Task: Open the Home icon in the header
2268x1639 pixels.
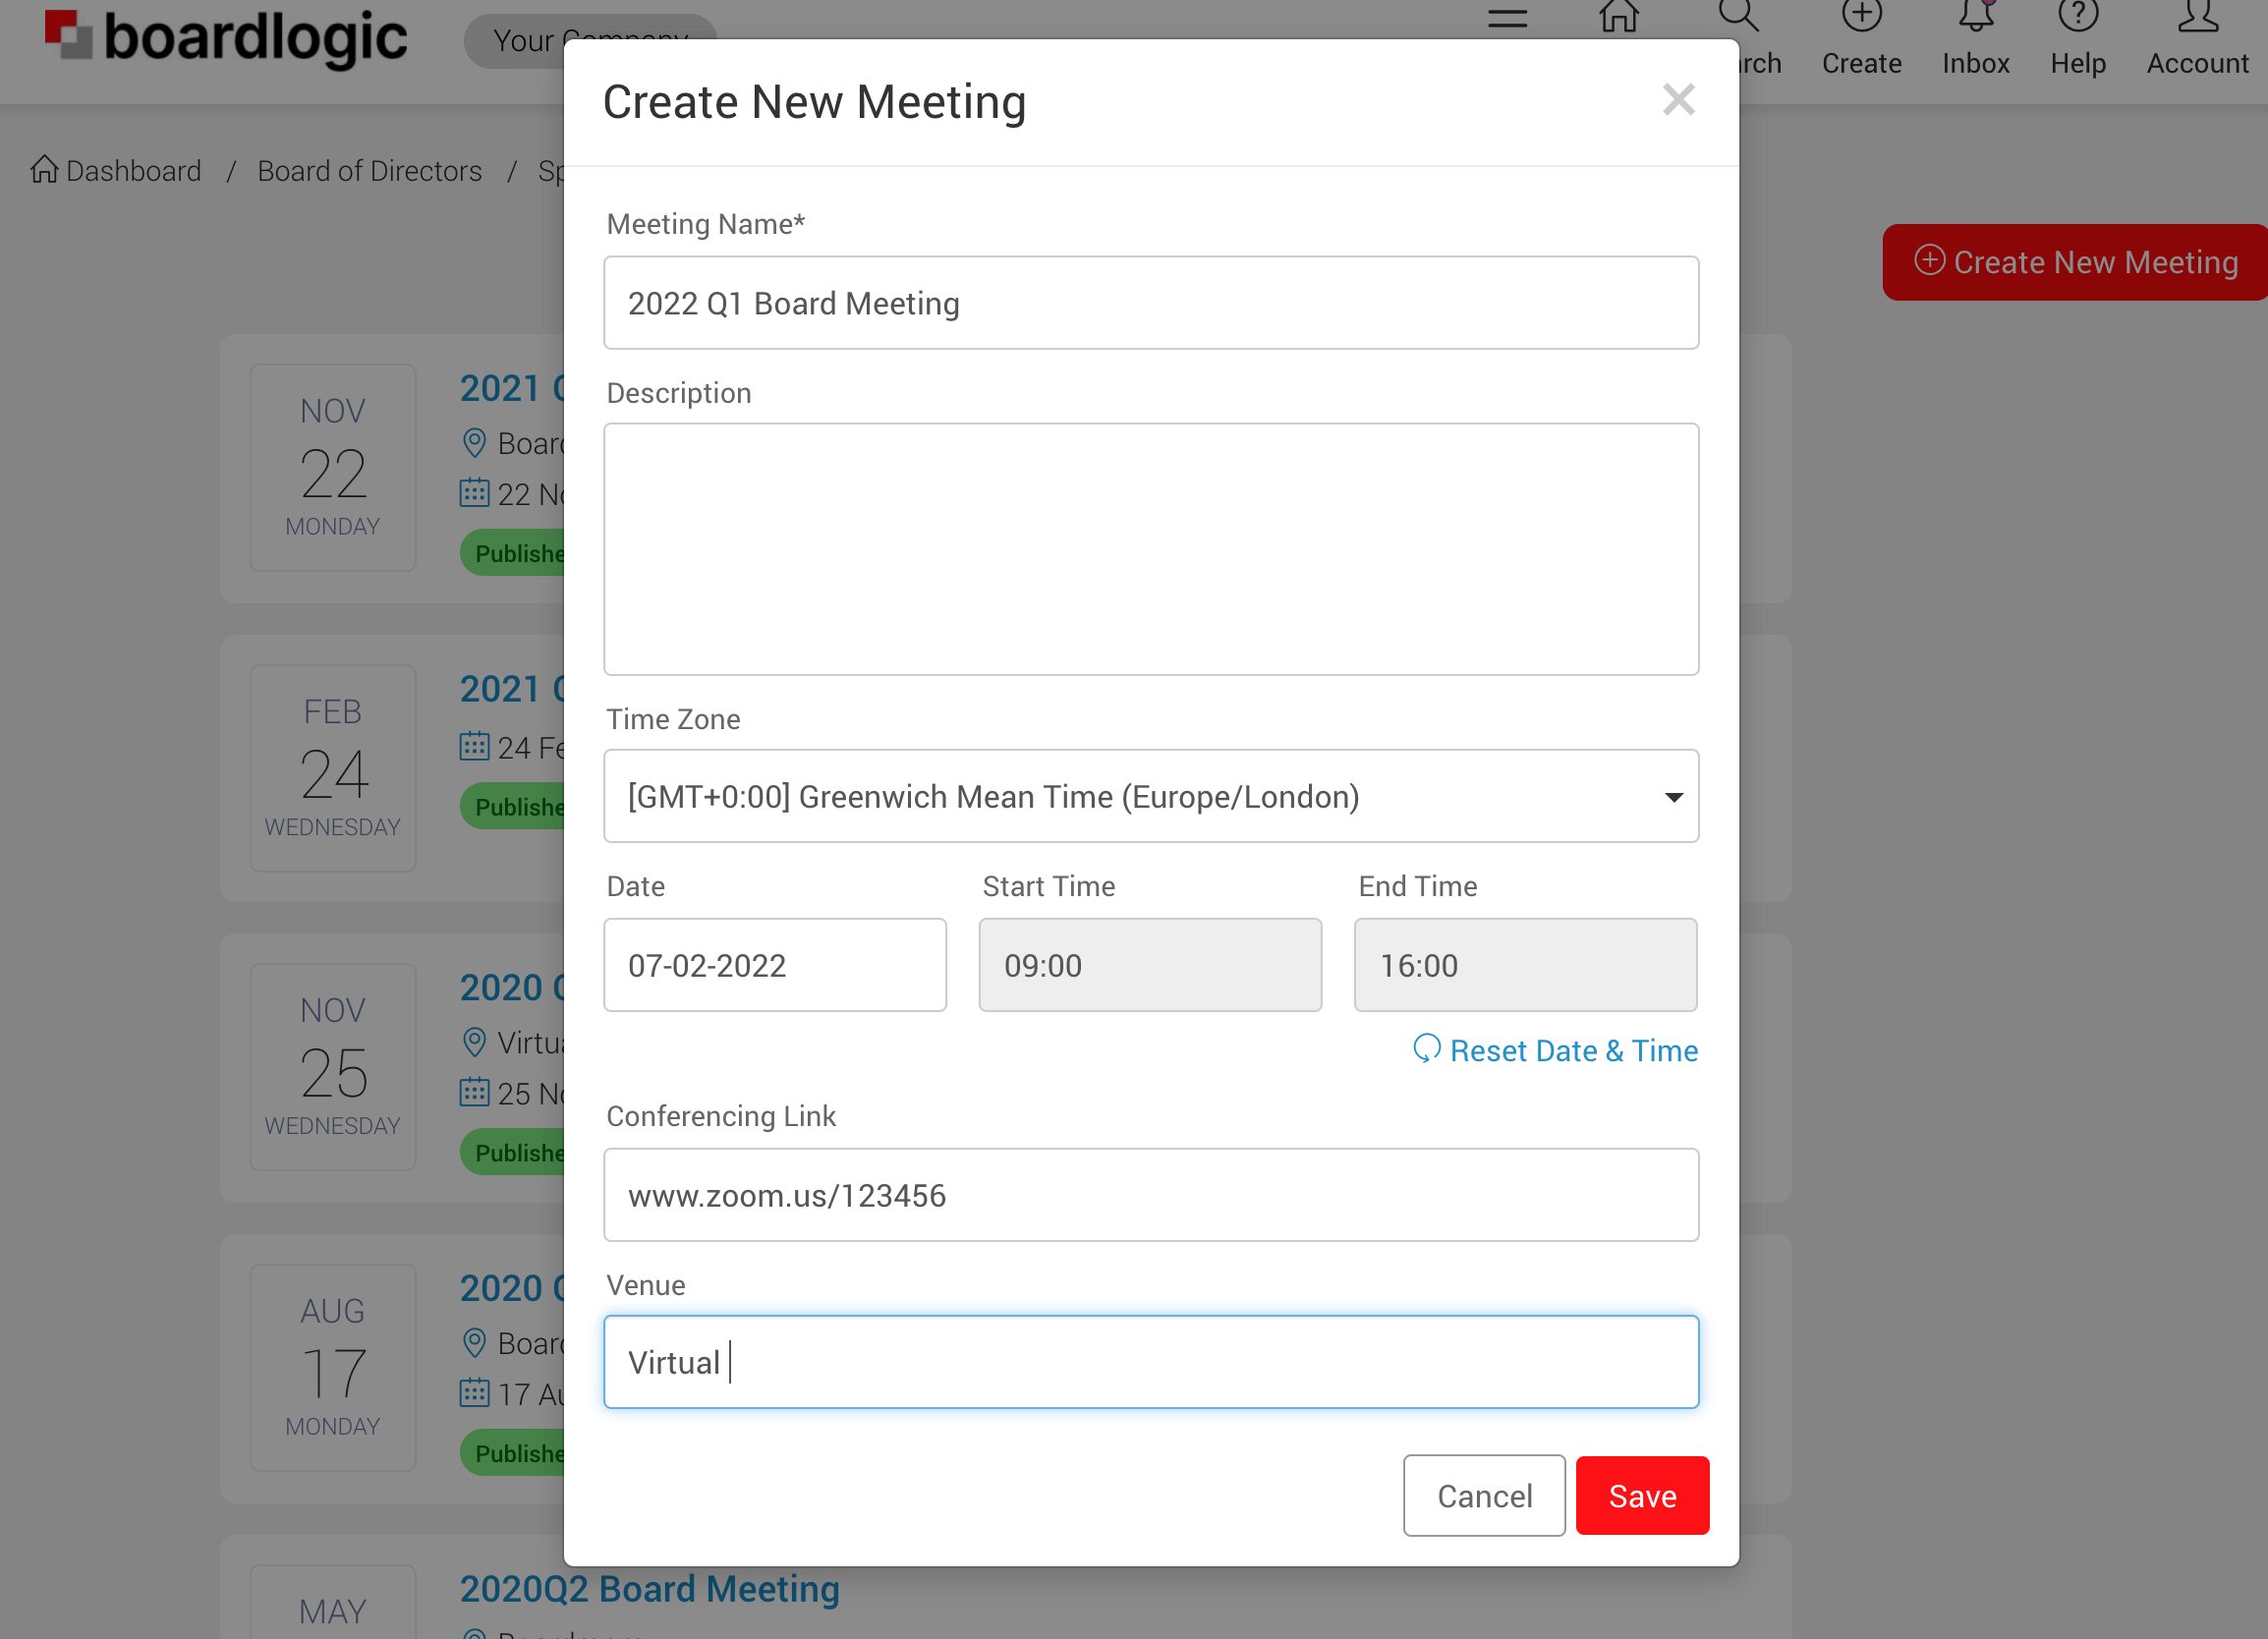Action: pyautogui.click(x=1618, y=16)
